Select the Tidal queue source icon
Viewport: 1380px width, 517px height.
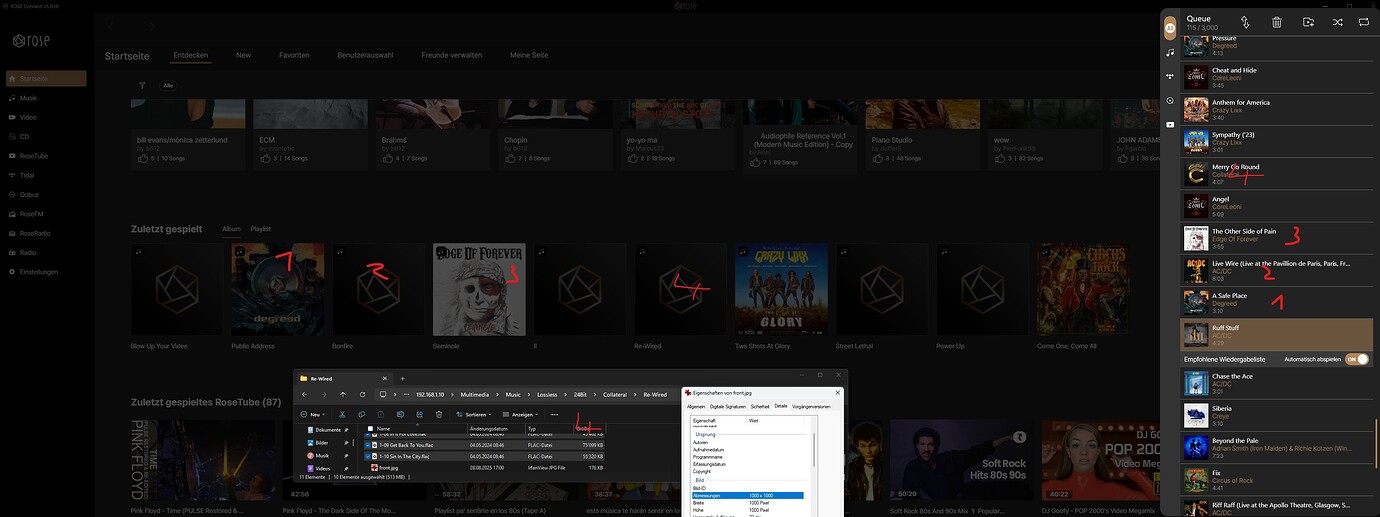[1170, 76]
